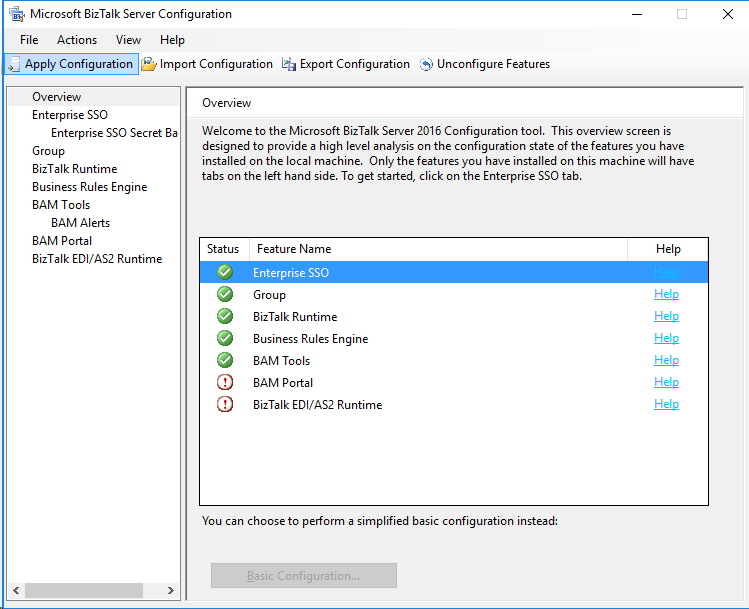Select Enterprise SSO in the left tree
The height and width of the screenshot is (609, 749).
pos(70,115)
